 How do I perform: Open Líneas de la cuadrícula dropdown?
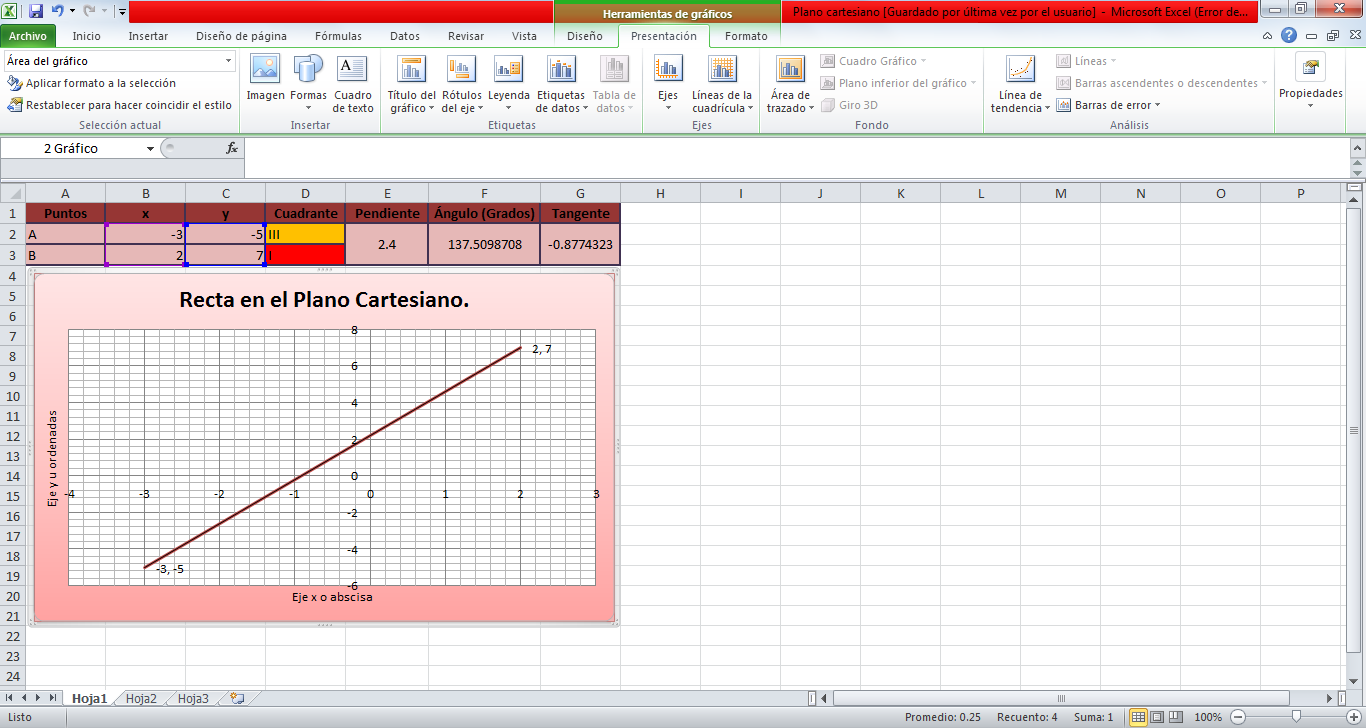(x=723, y=84)
